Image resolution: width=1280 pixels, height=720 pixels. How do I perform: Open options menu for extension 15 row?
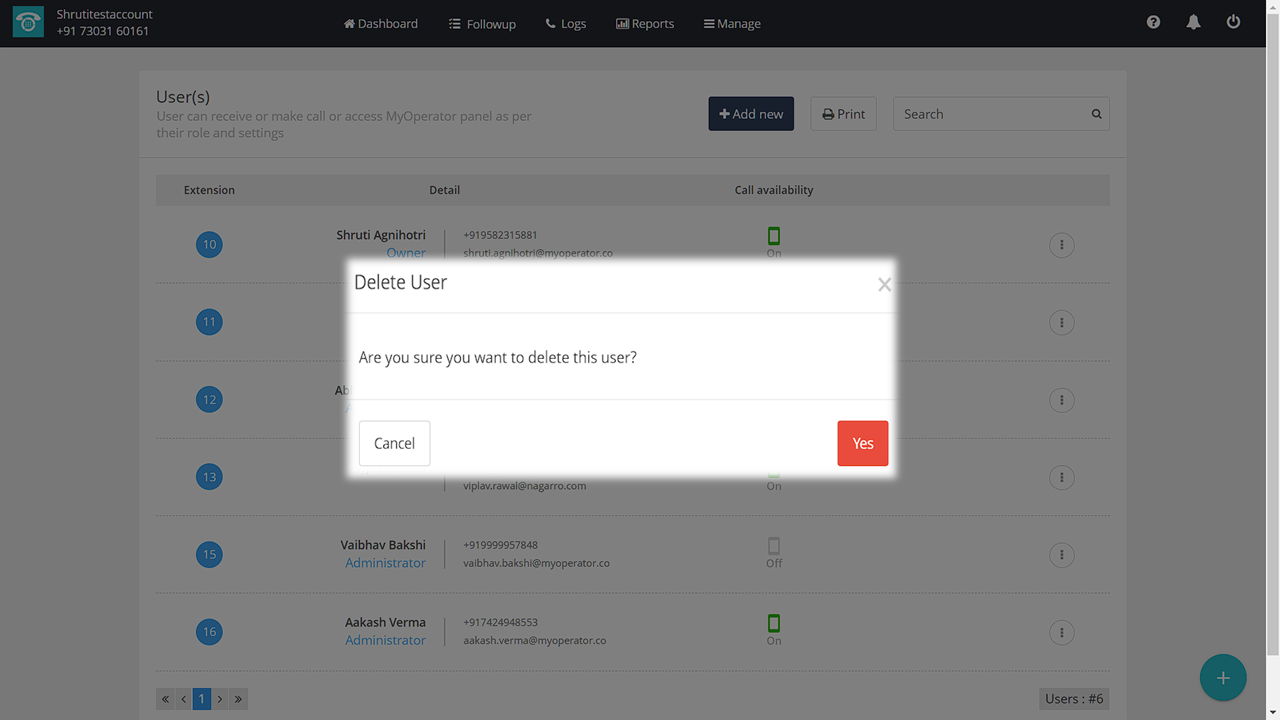tap(1061, 555)
